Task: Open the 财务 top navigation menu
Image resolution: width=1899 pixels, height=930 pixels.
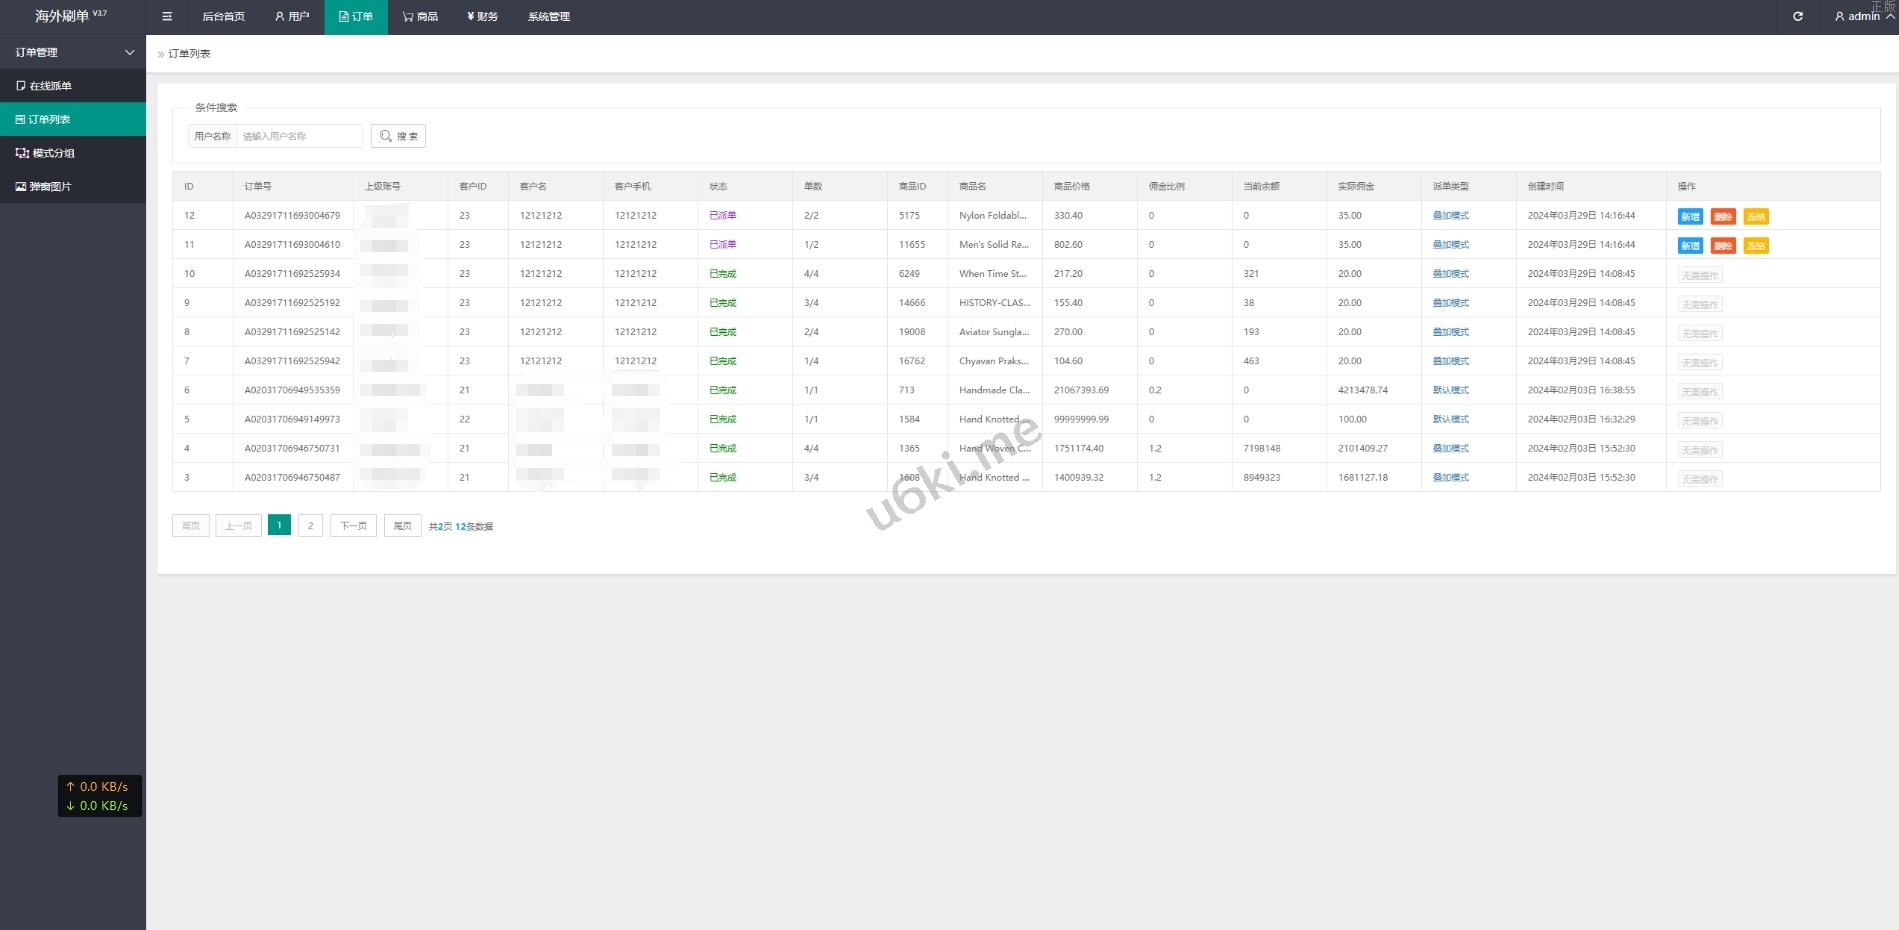Action: 482,17
